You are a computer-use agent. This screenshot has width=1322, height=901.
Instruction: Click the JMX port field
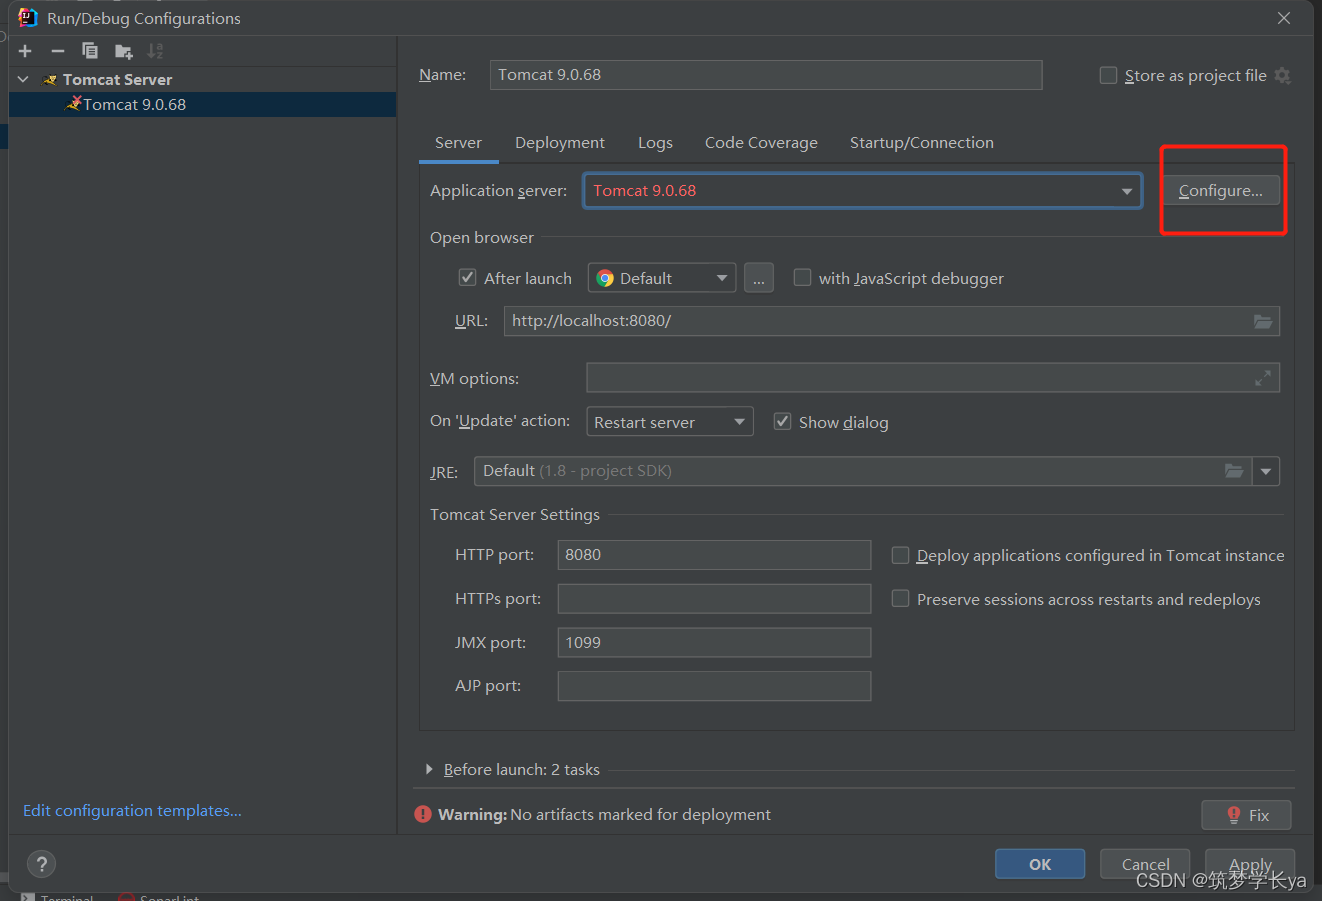click(x=714, y=642)
